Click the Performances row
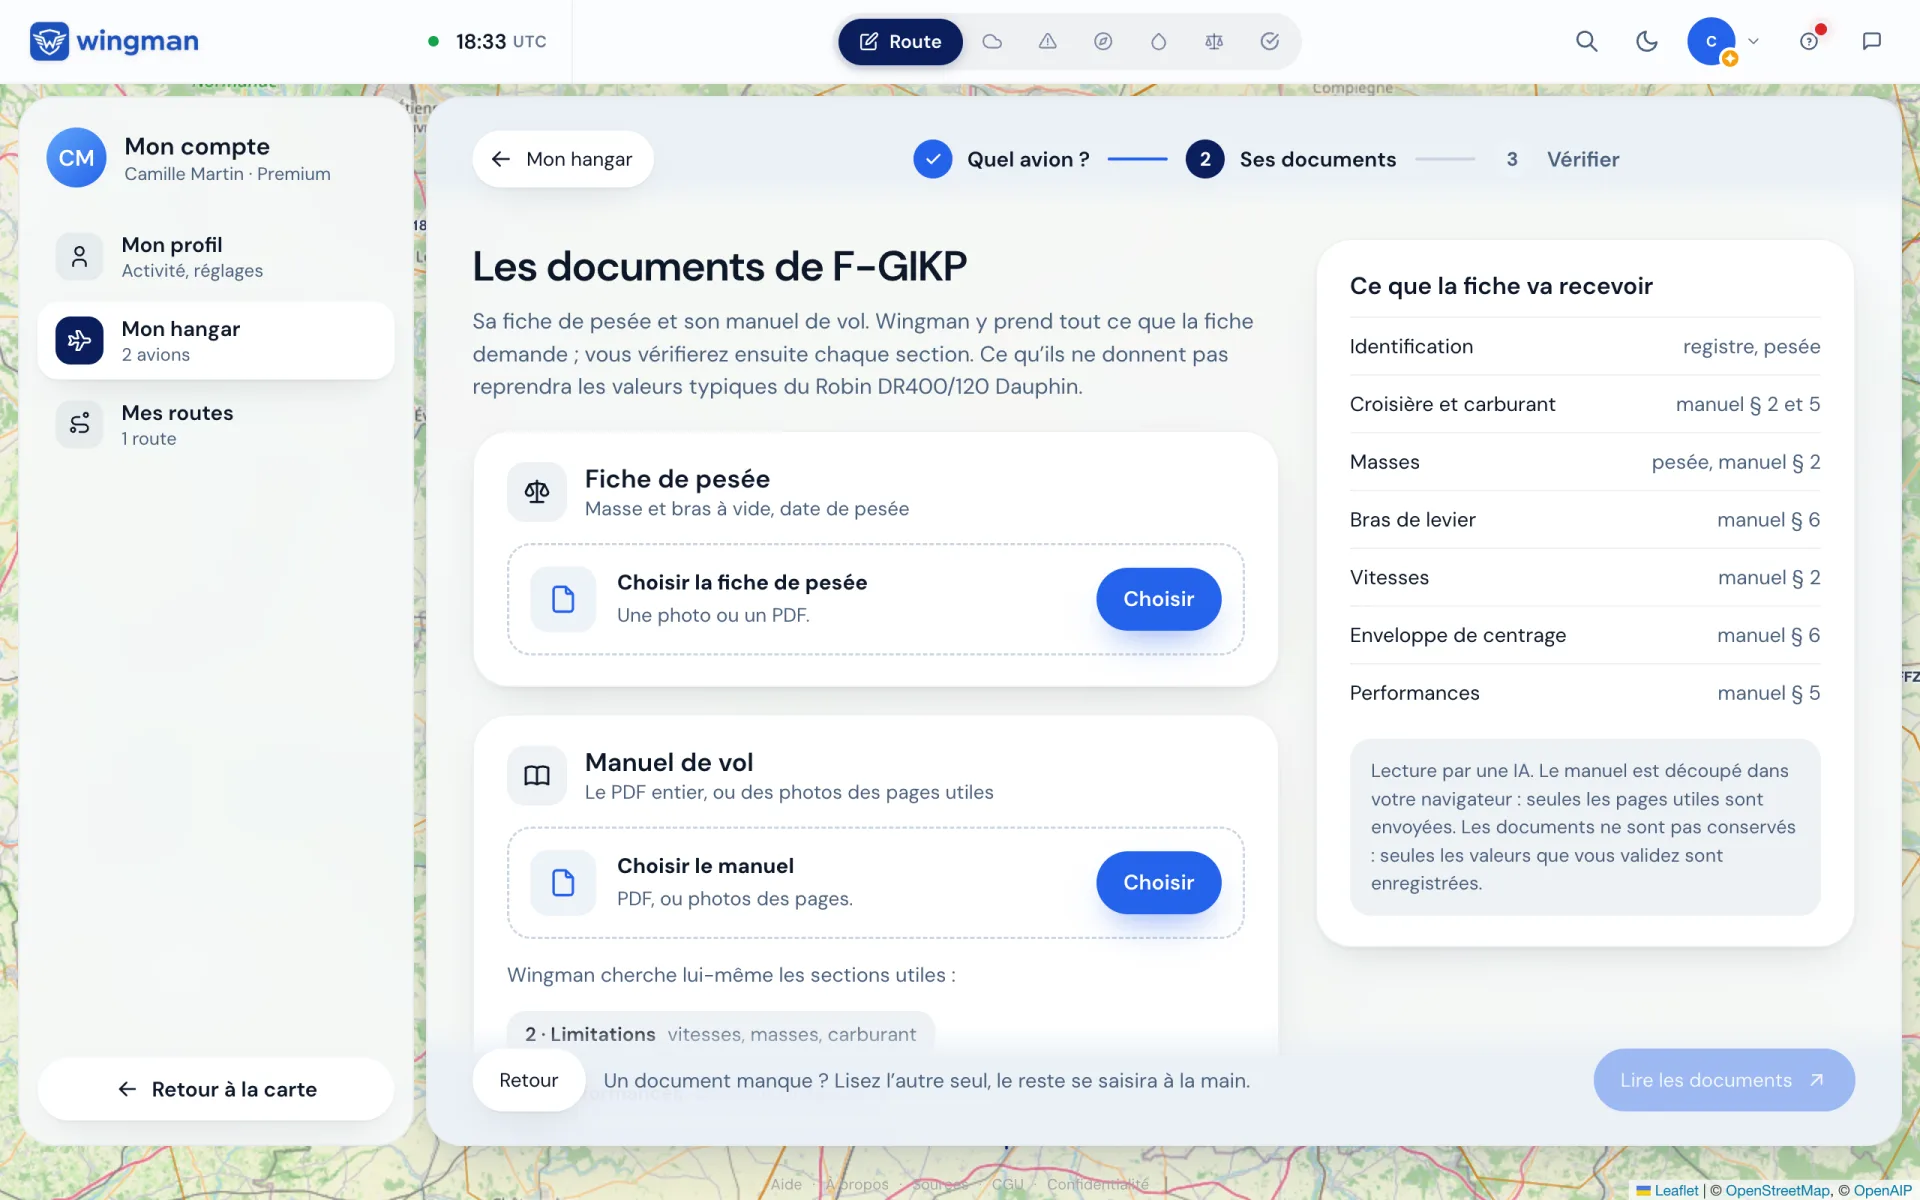Screen dimensions: 1920x1200 [1584, 693]
